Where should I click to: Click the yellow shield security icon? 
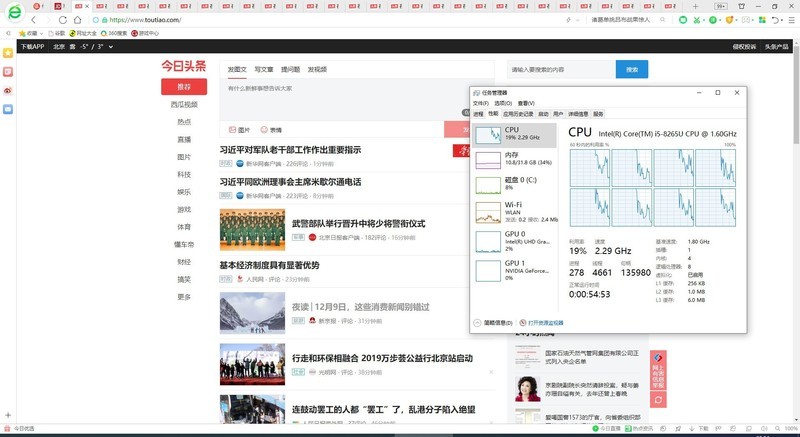click(x=730, y=20)
